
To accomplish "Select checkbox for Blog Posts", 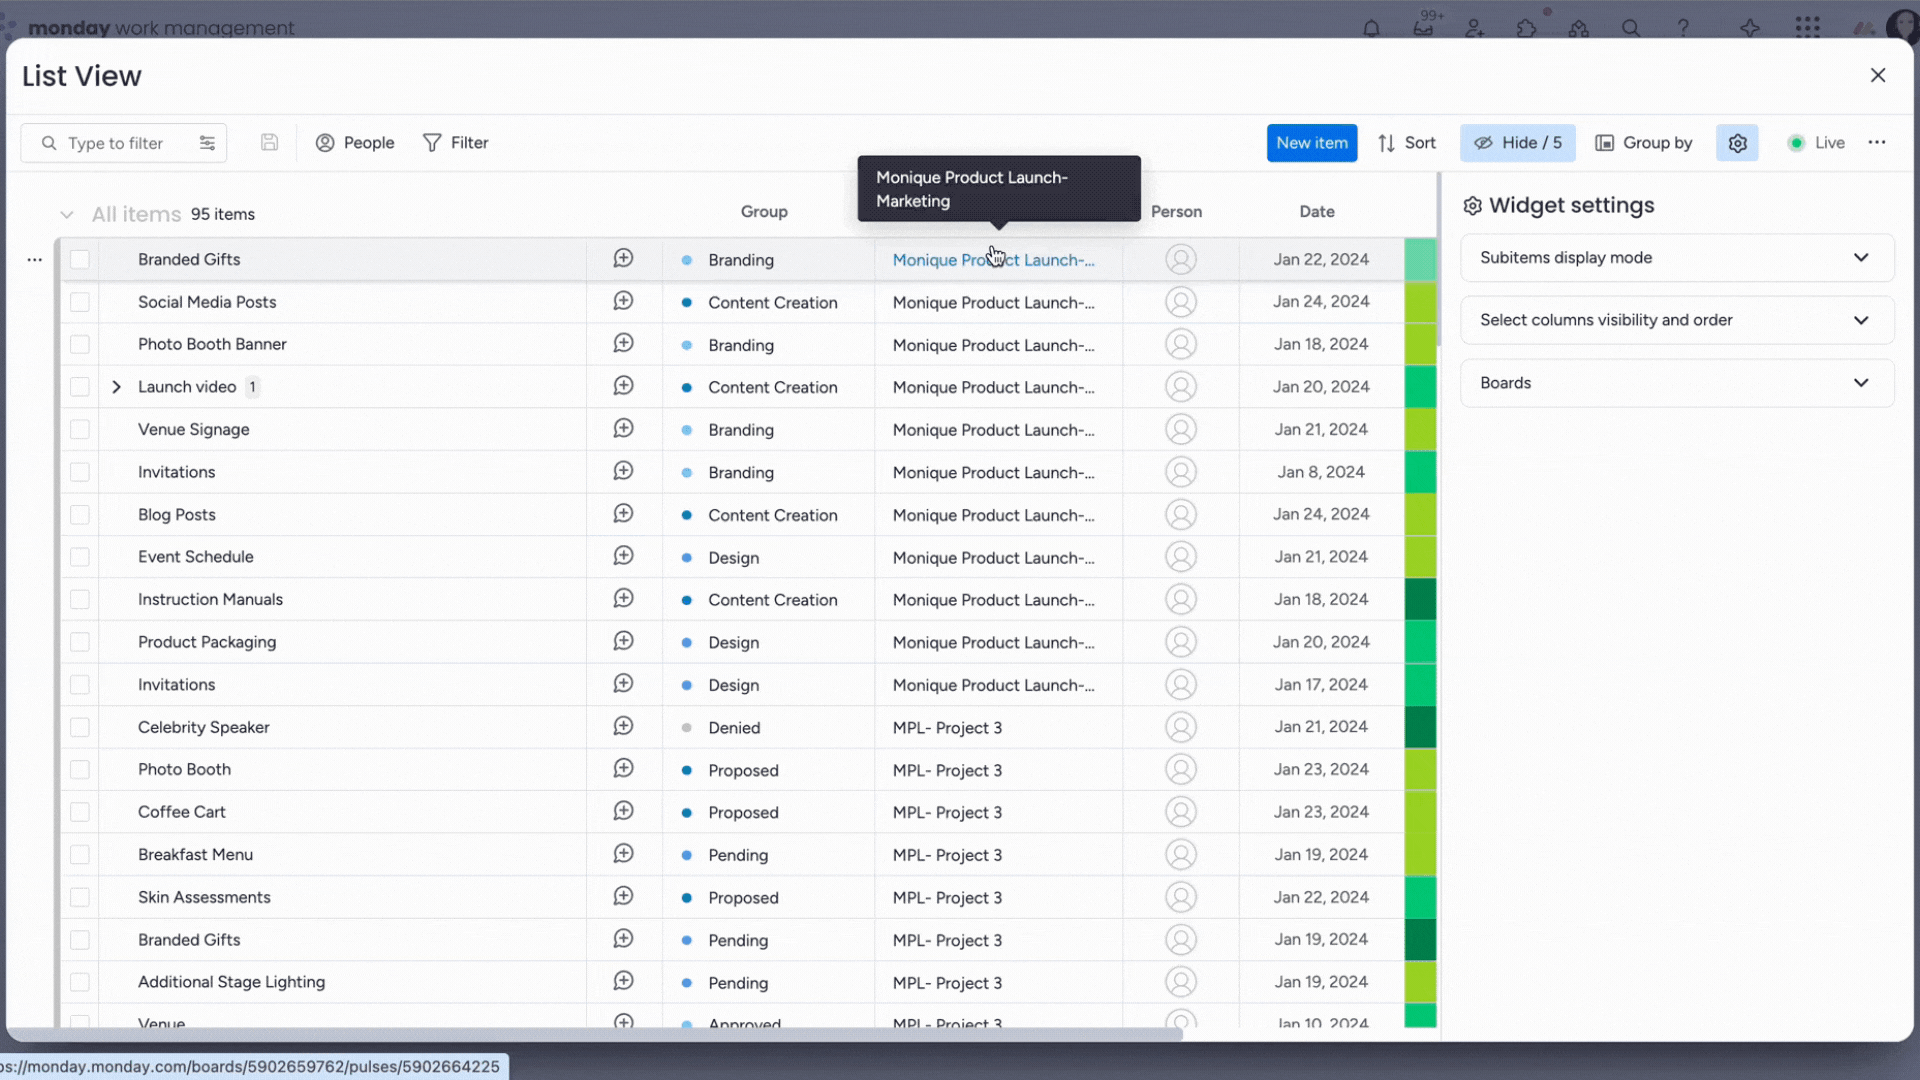I will click(80, 514).
